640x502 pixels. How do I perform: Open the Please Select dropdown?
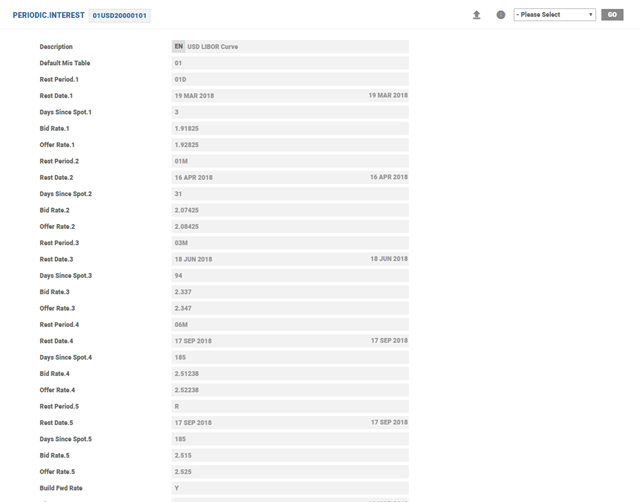tap(554, 15)
